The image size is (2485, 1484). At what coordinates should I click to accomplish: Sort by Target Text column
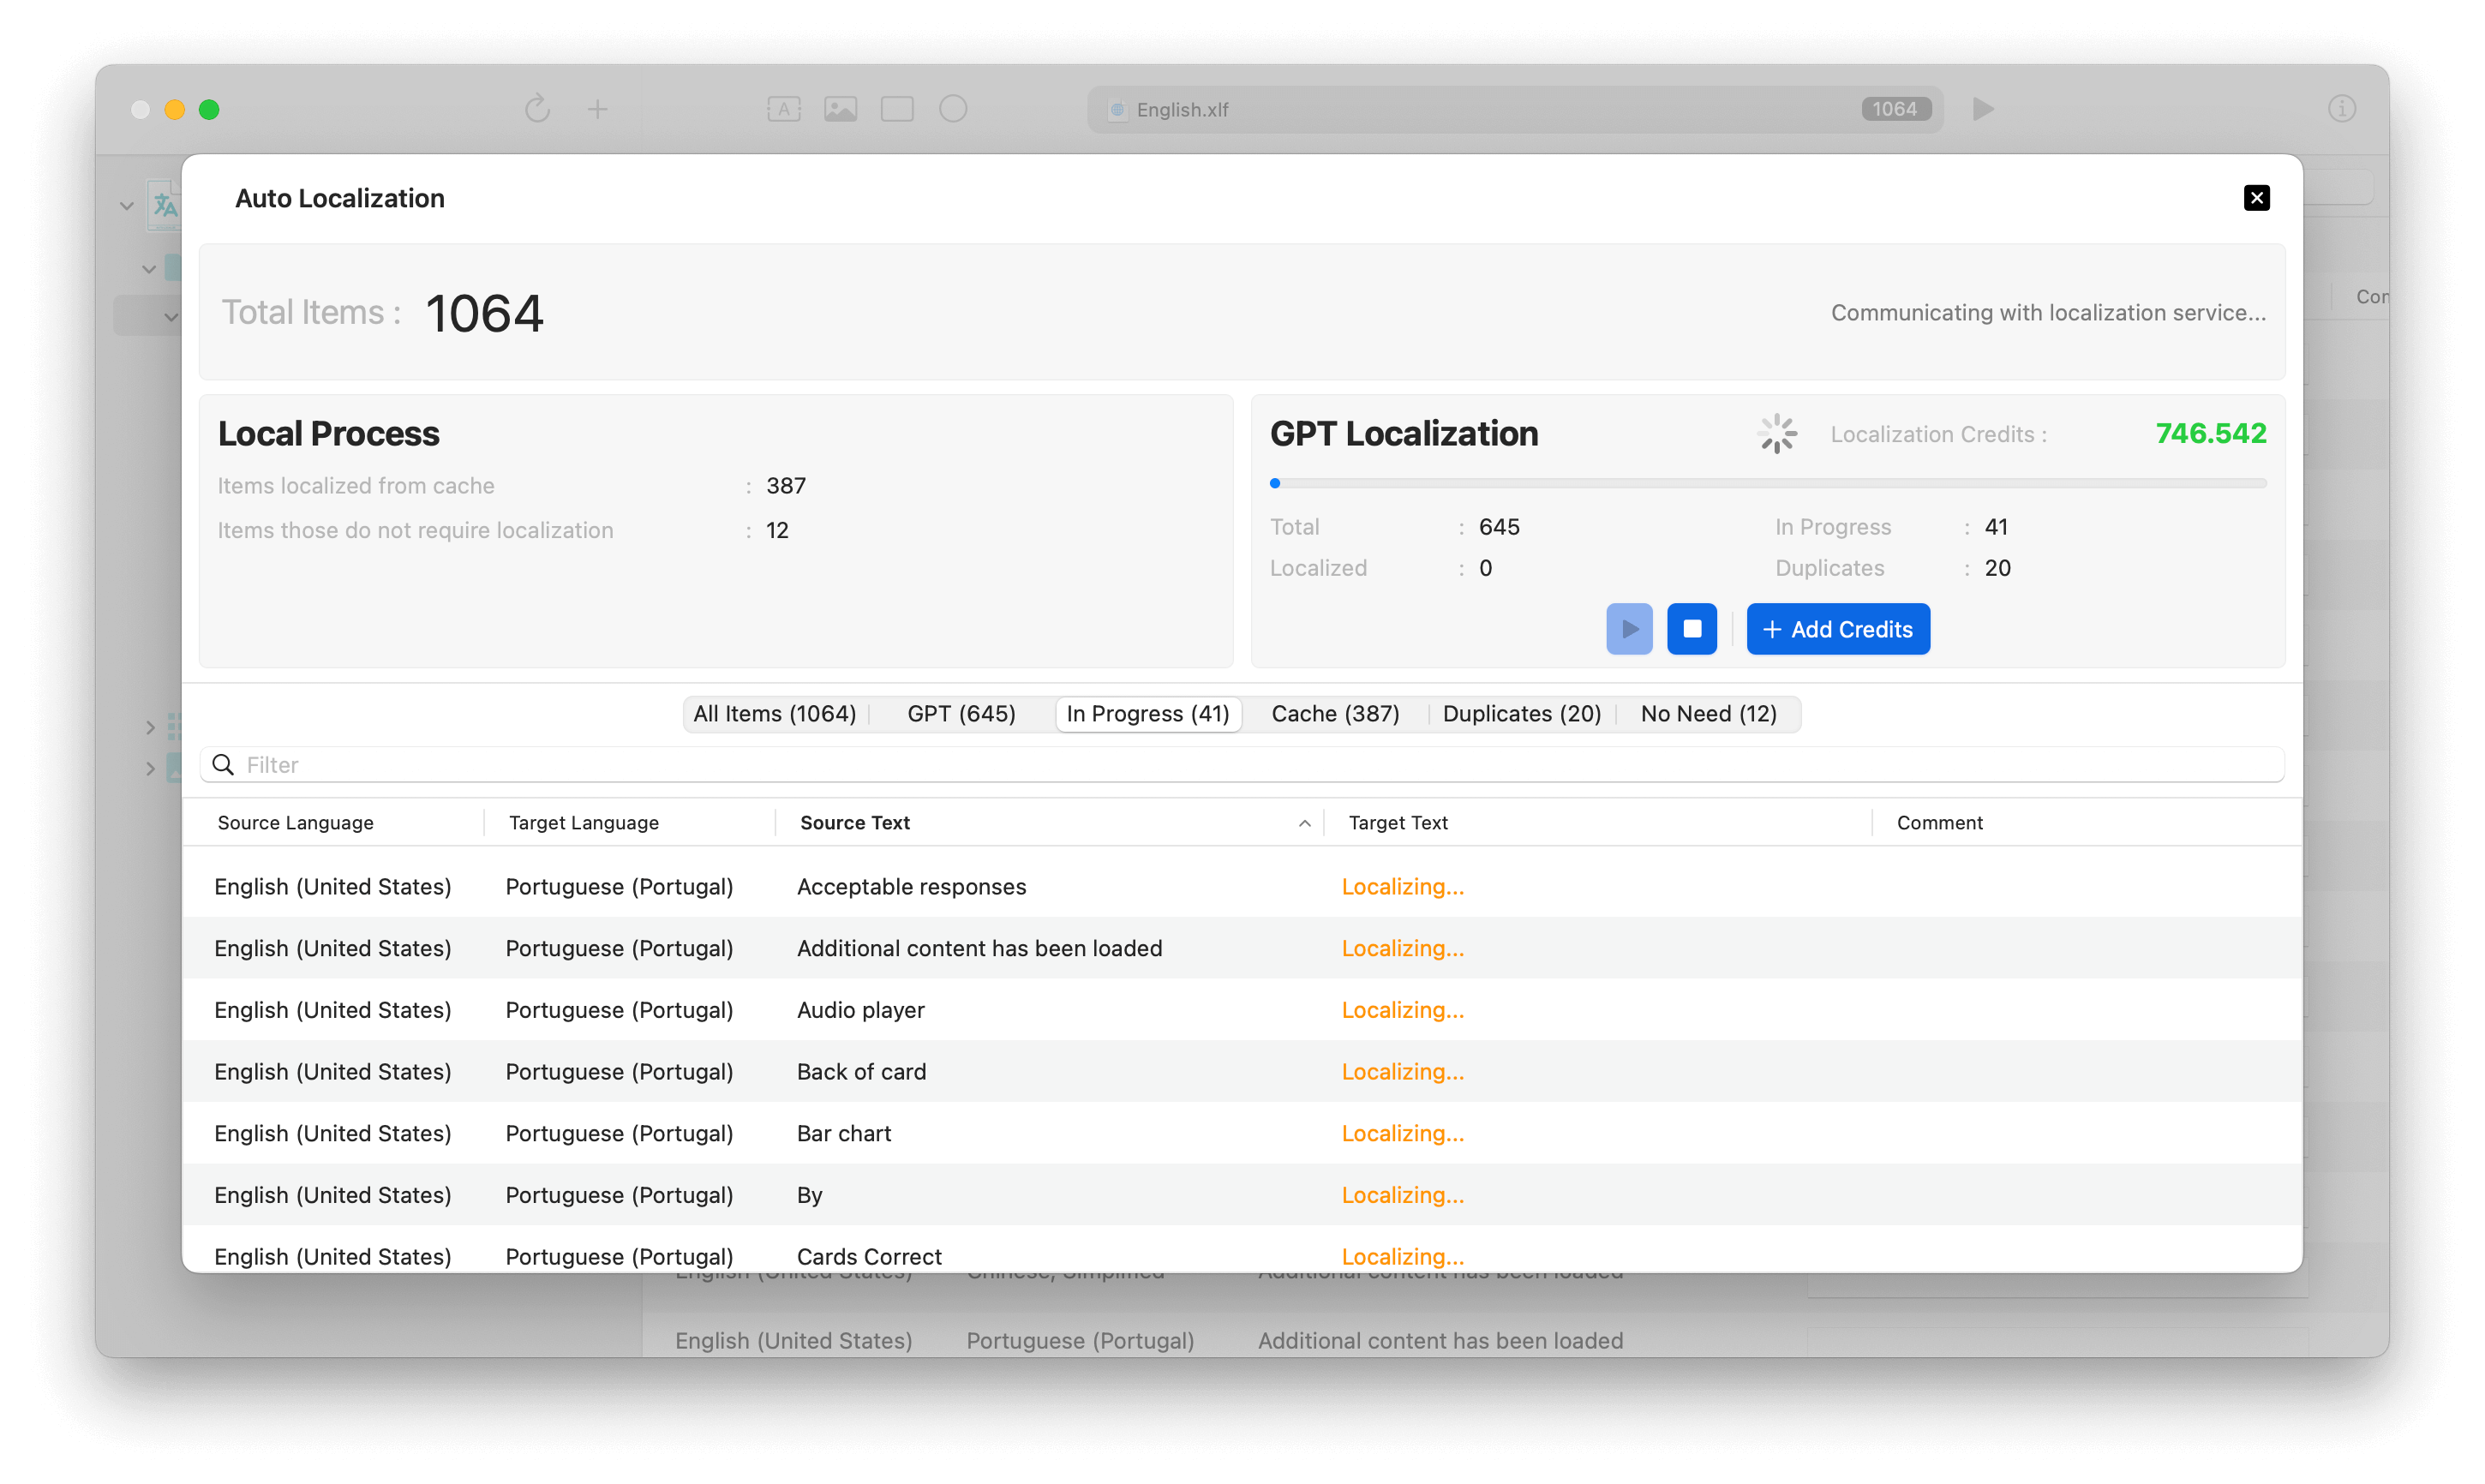(x=1397, y=822)
